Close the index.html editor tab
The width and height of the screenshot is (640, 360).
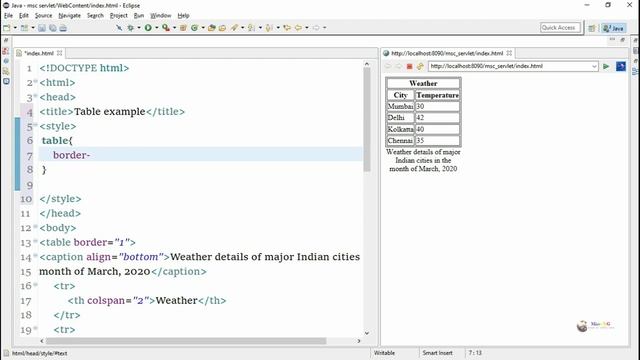pos(60,53)
